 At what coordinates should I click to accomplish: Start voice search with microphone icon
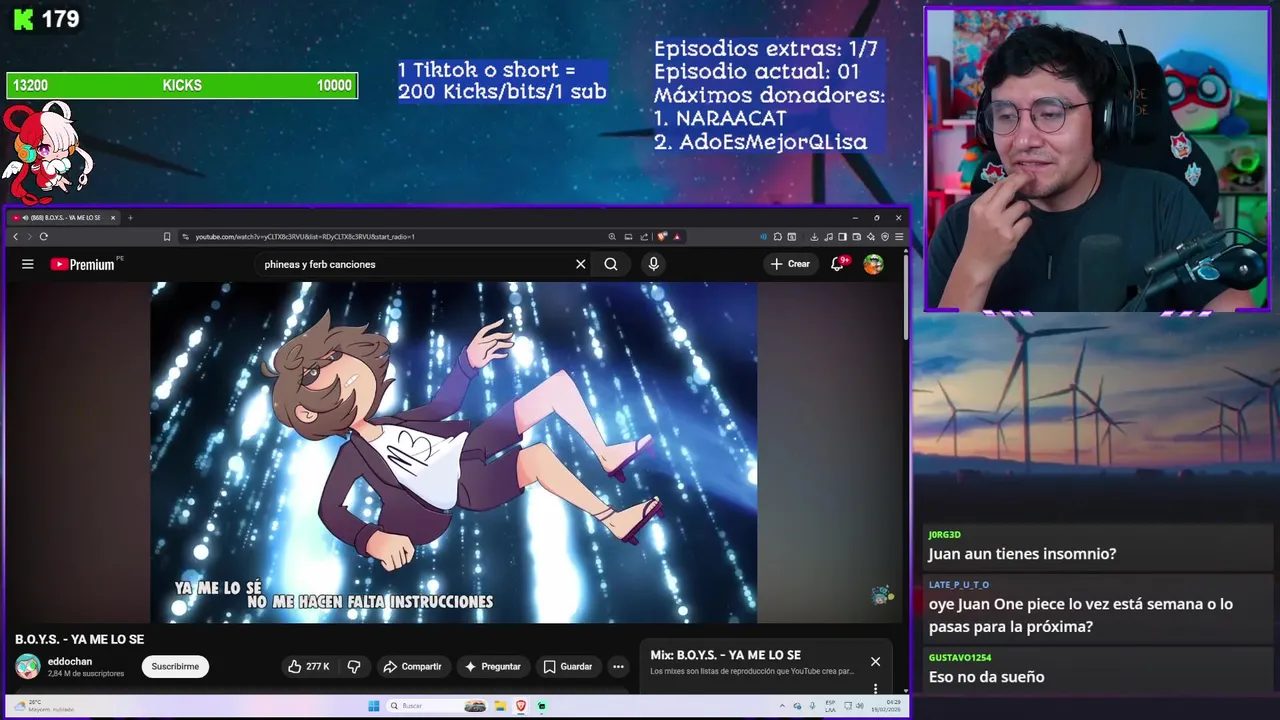(653, 264)
